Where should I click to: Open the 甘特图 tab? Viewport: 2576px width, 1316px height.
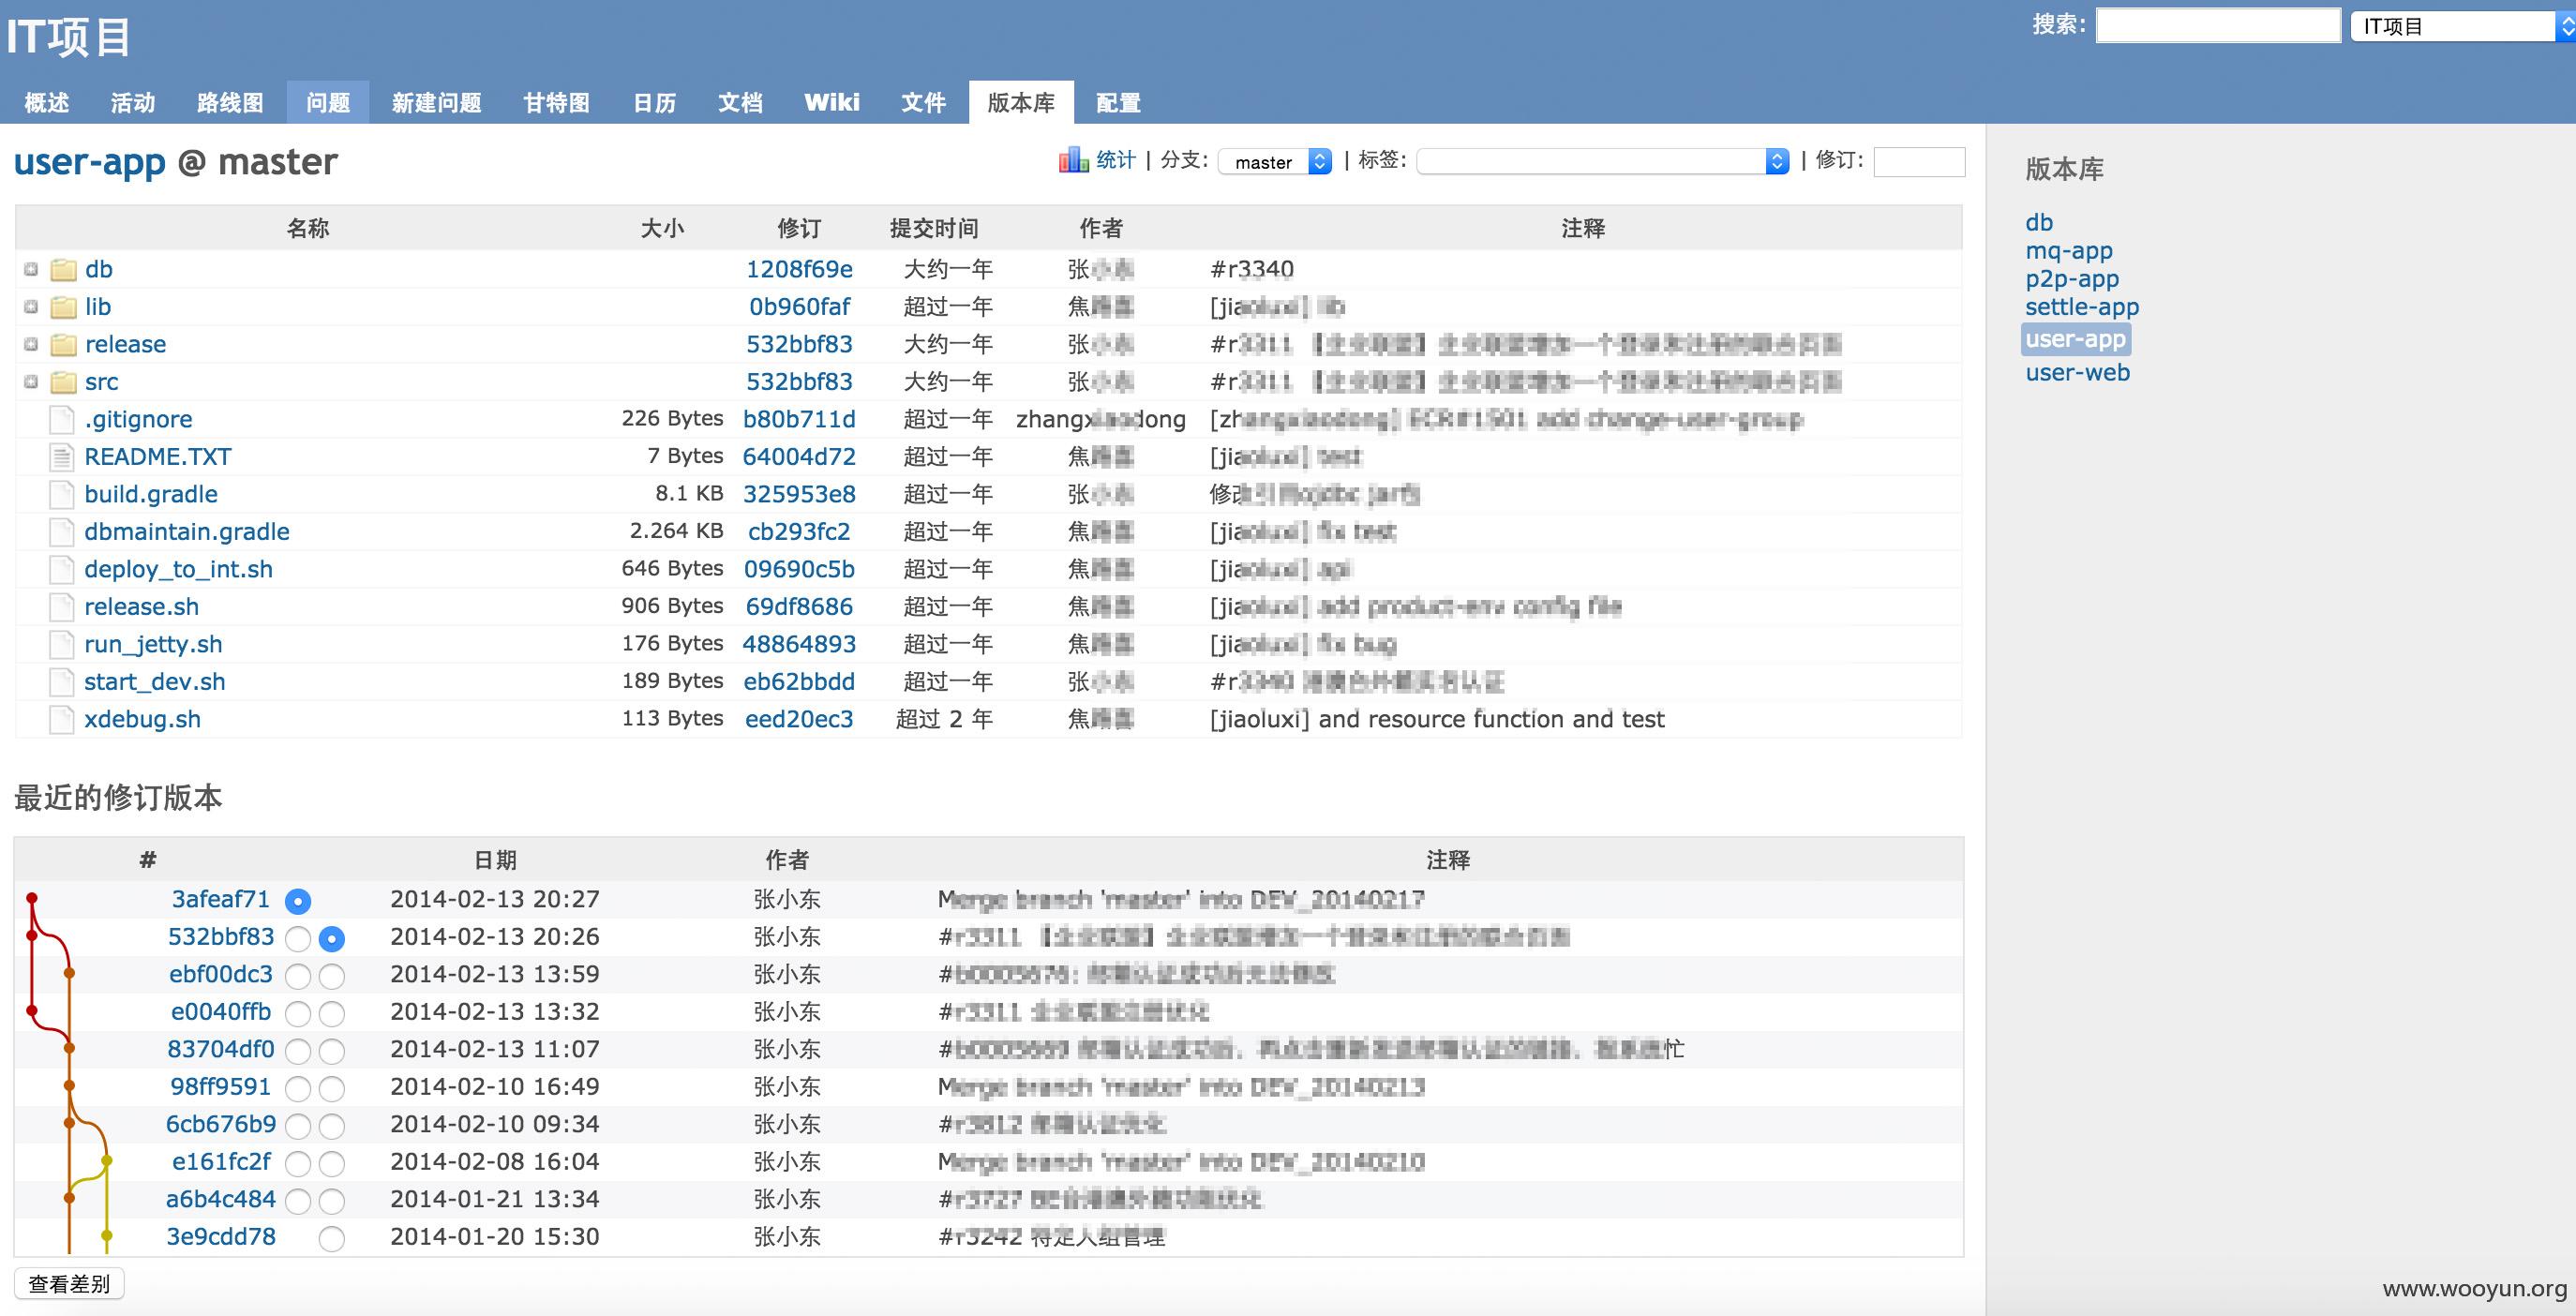tap(556, 103)
